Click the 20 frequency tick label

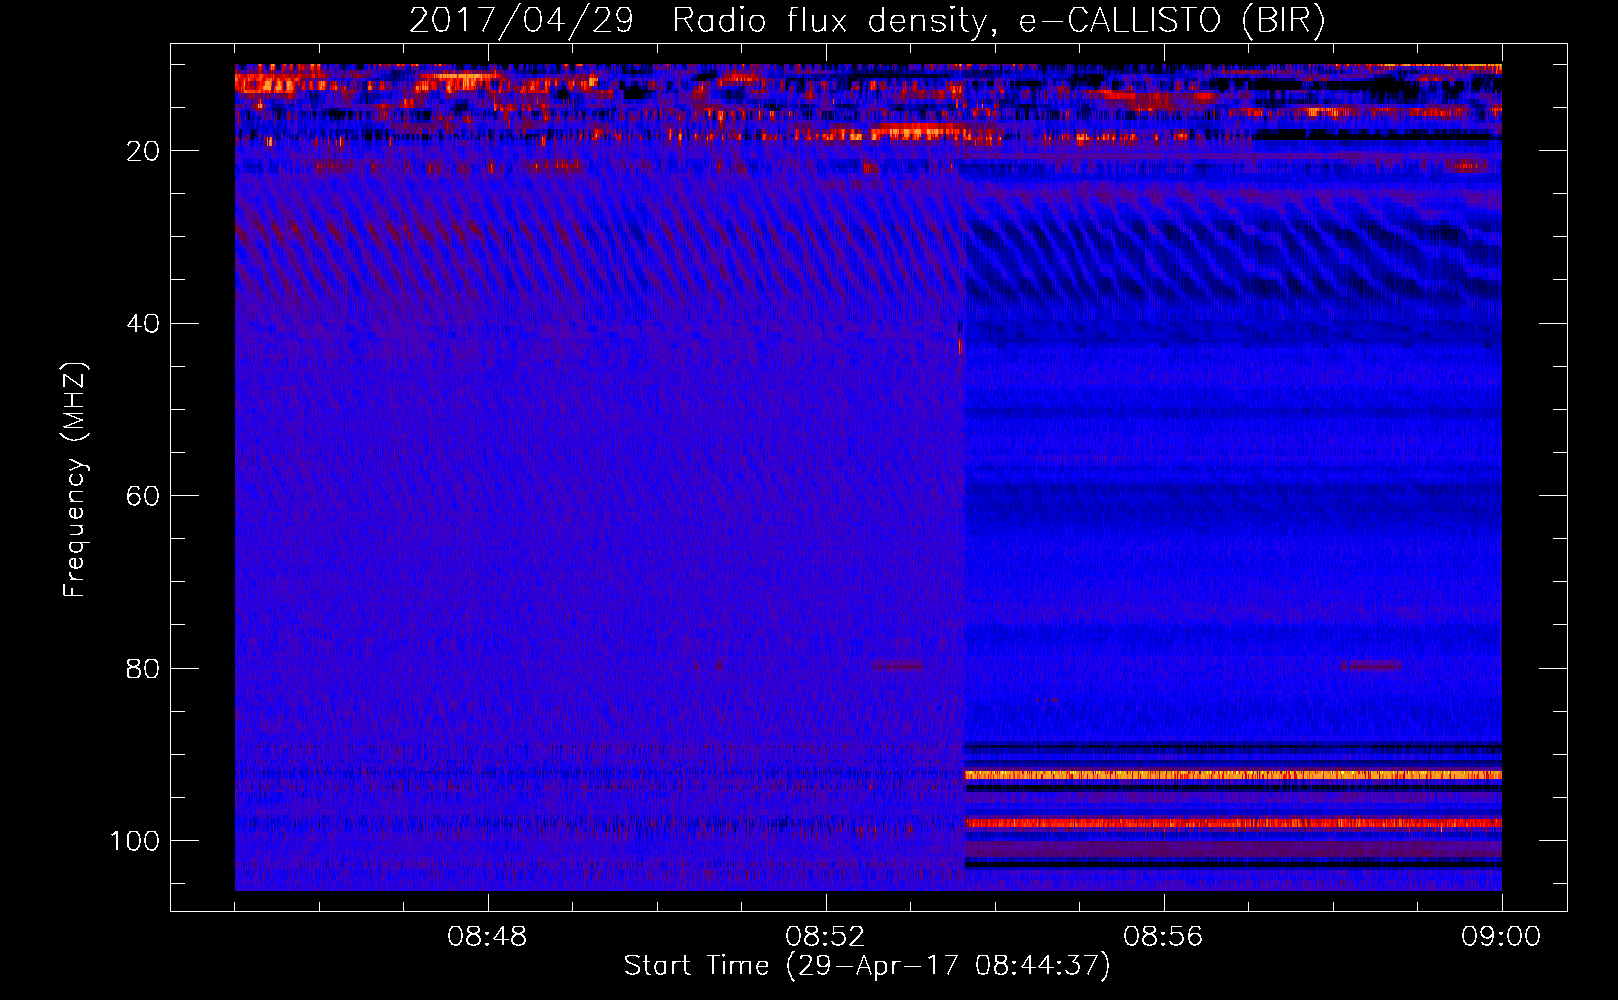coord(143,151)
